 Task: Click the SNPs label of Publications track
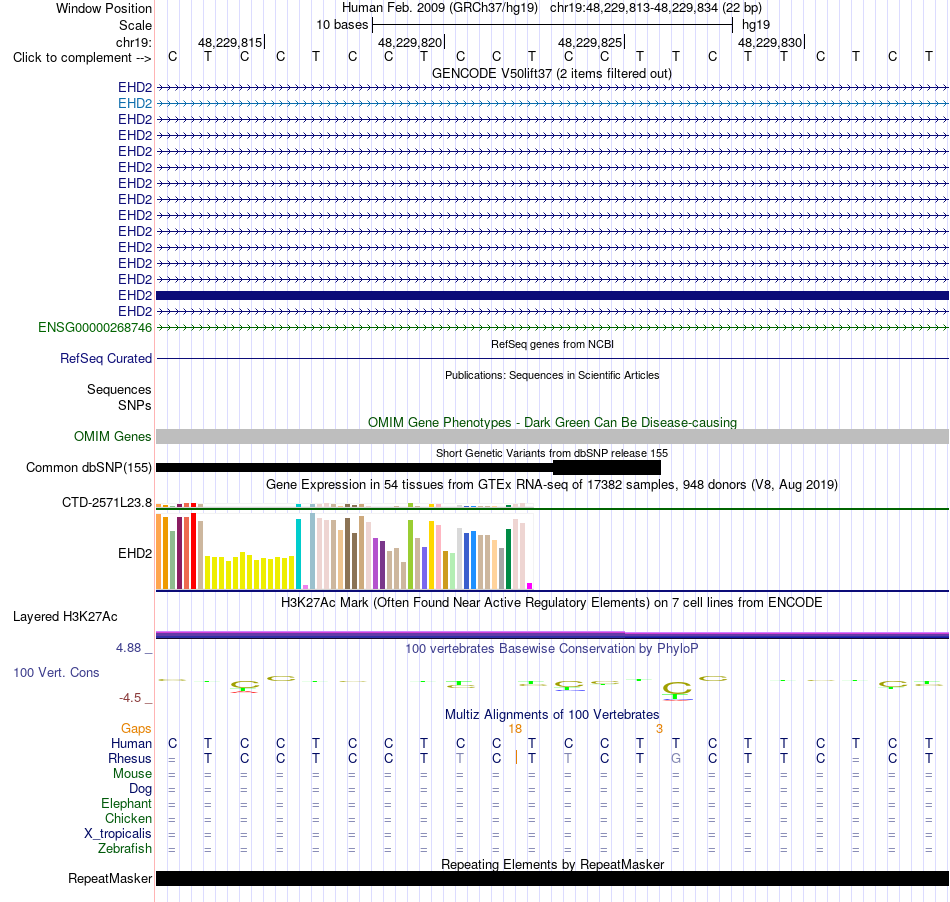135,405
